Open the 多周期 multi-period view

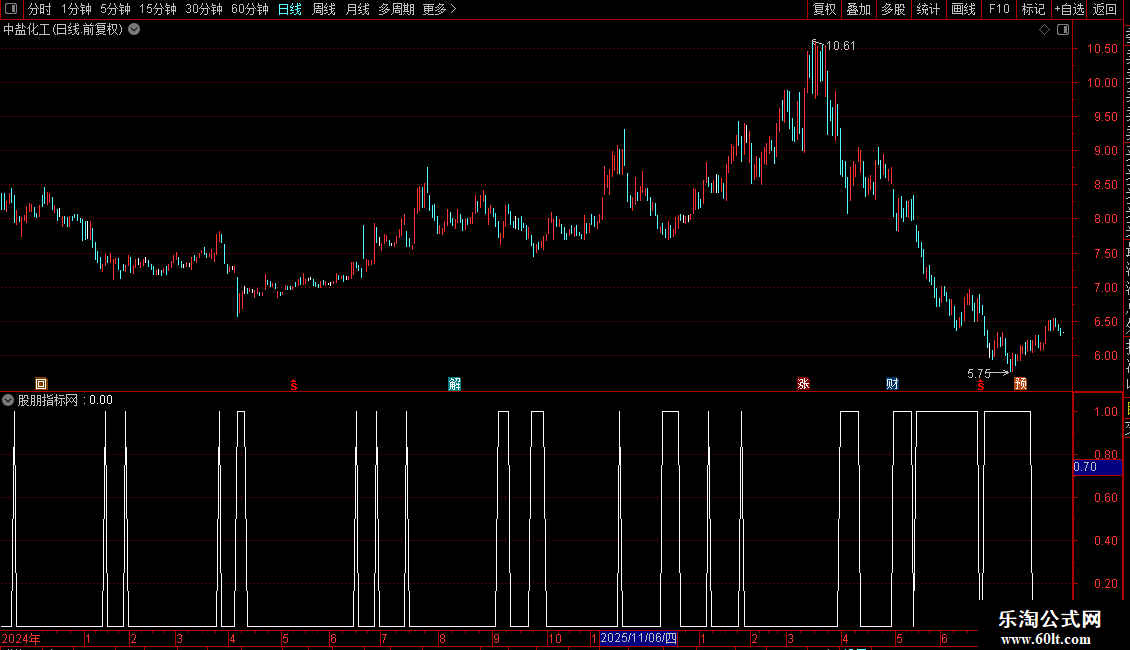pyautogui.click(x=396, y=9)
